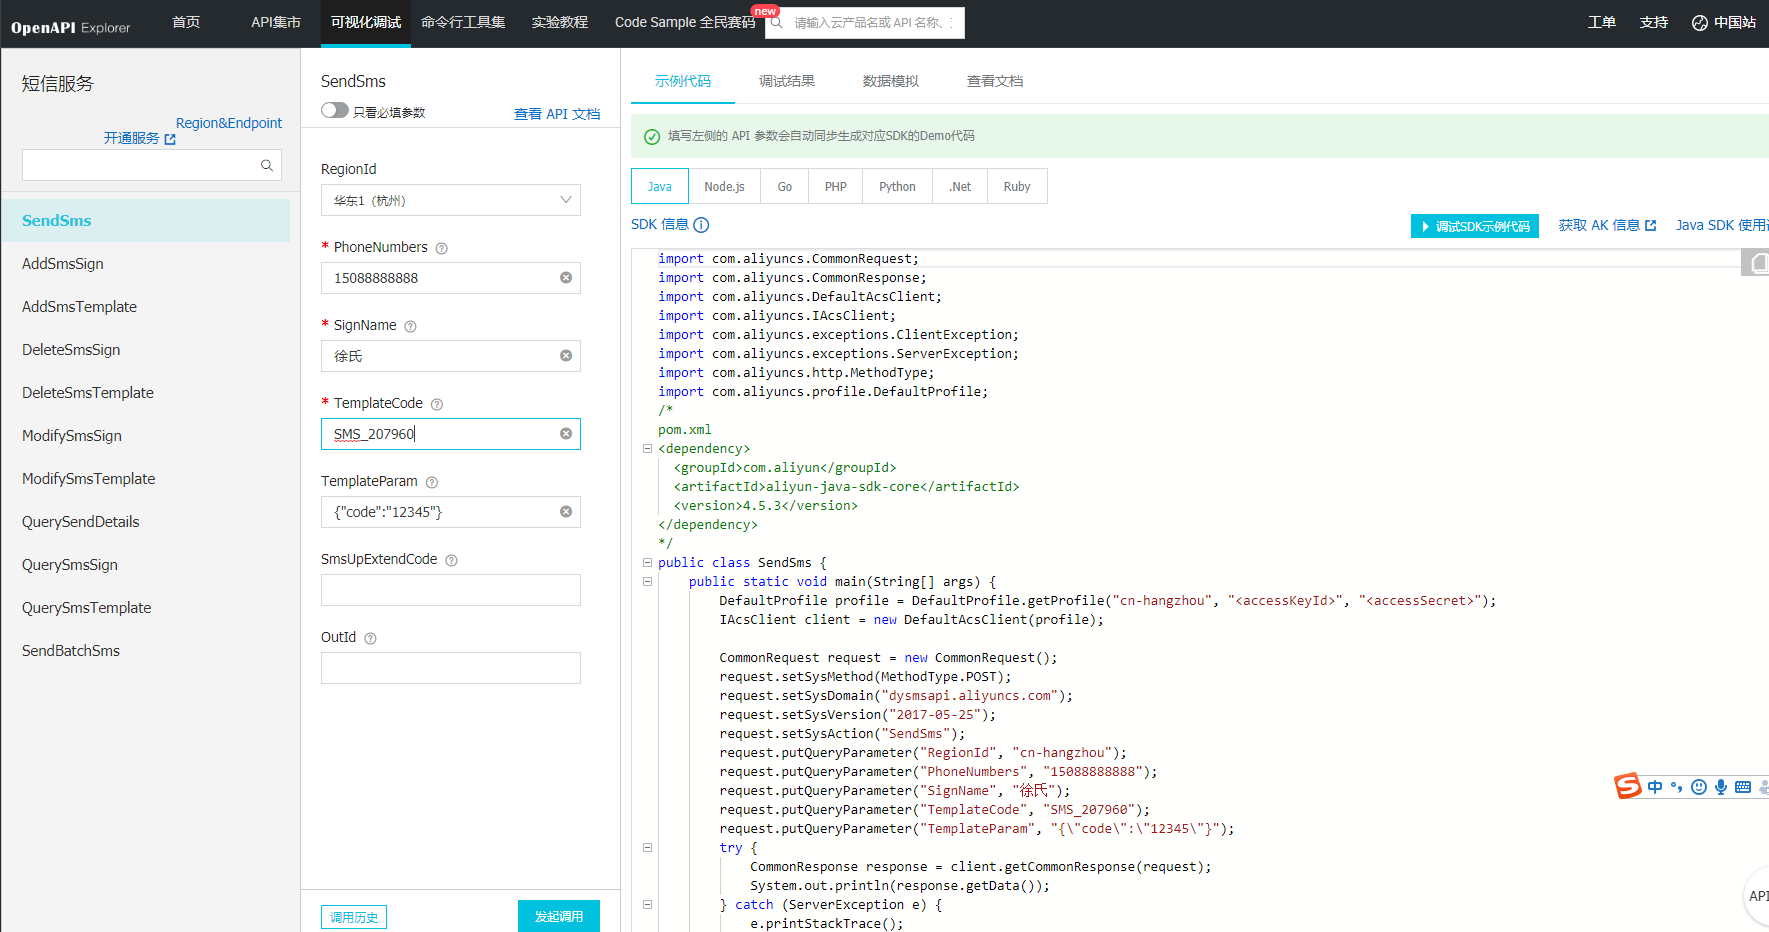The height and width of the screenshot is (932, 1769).
Task: Open the Java SDK 使用 link
Action: (1722, 225)
